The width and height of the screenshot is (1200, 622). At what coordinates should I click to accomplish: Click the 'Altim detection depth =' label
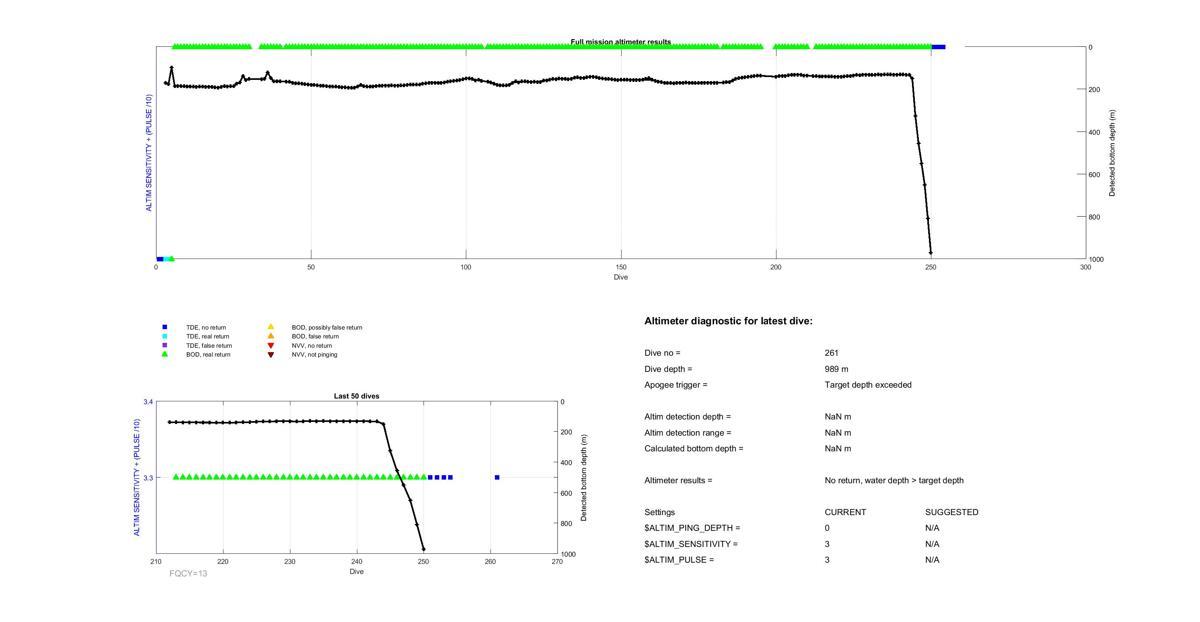pos(688,417)
